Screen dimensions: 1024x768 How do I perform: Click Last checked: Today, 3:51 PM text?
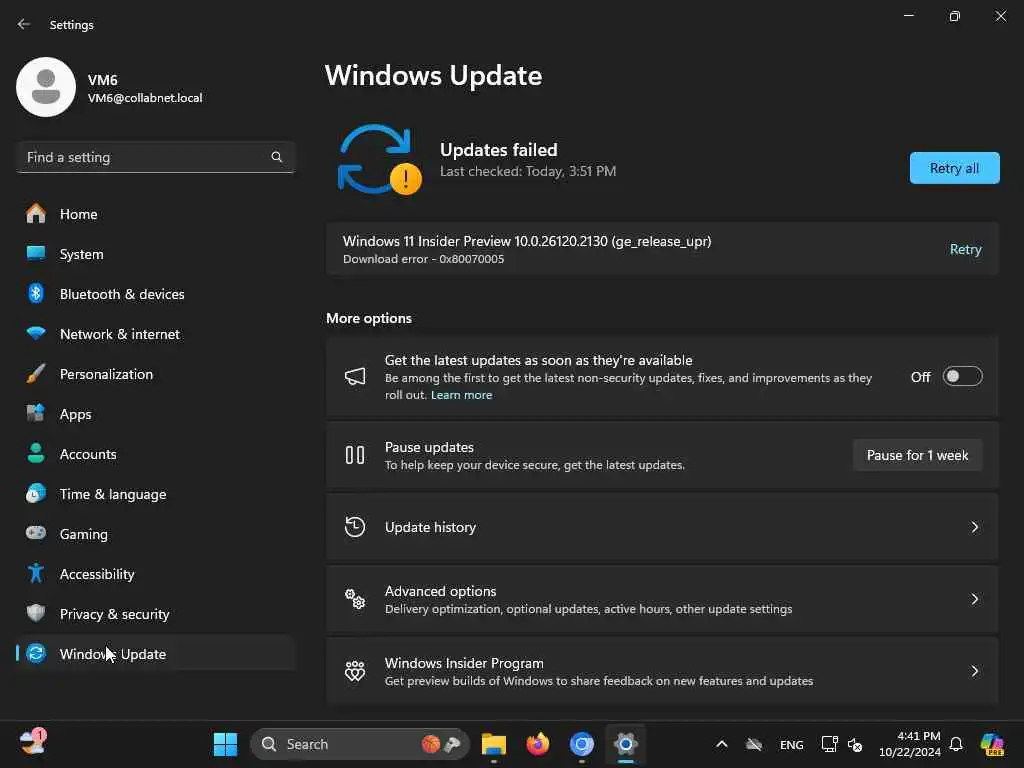click(x=528, y=171)
